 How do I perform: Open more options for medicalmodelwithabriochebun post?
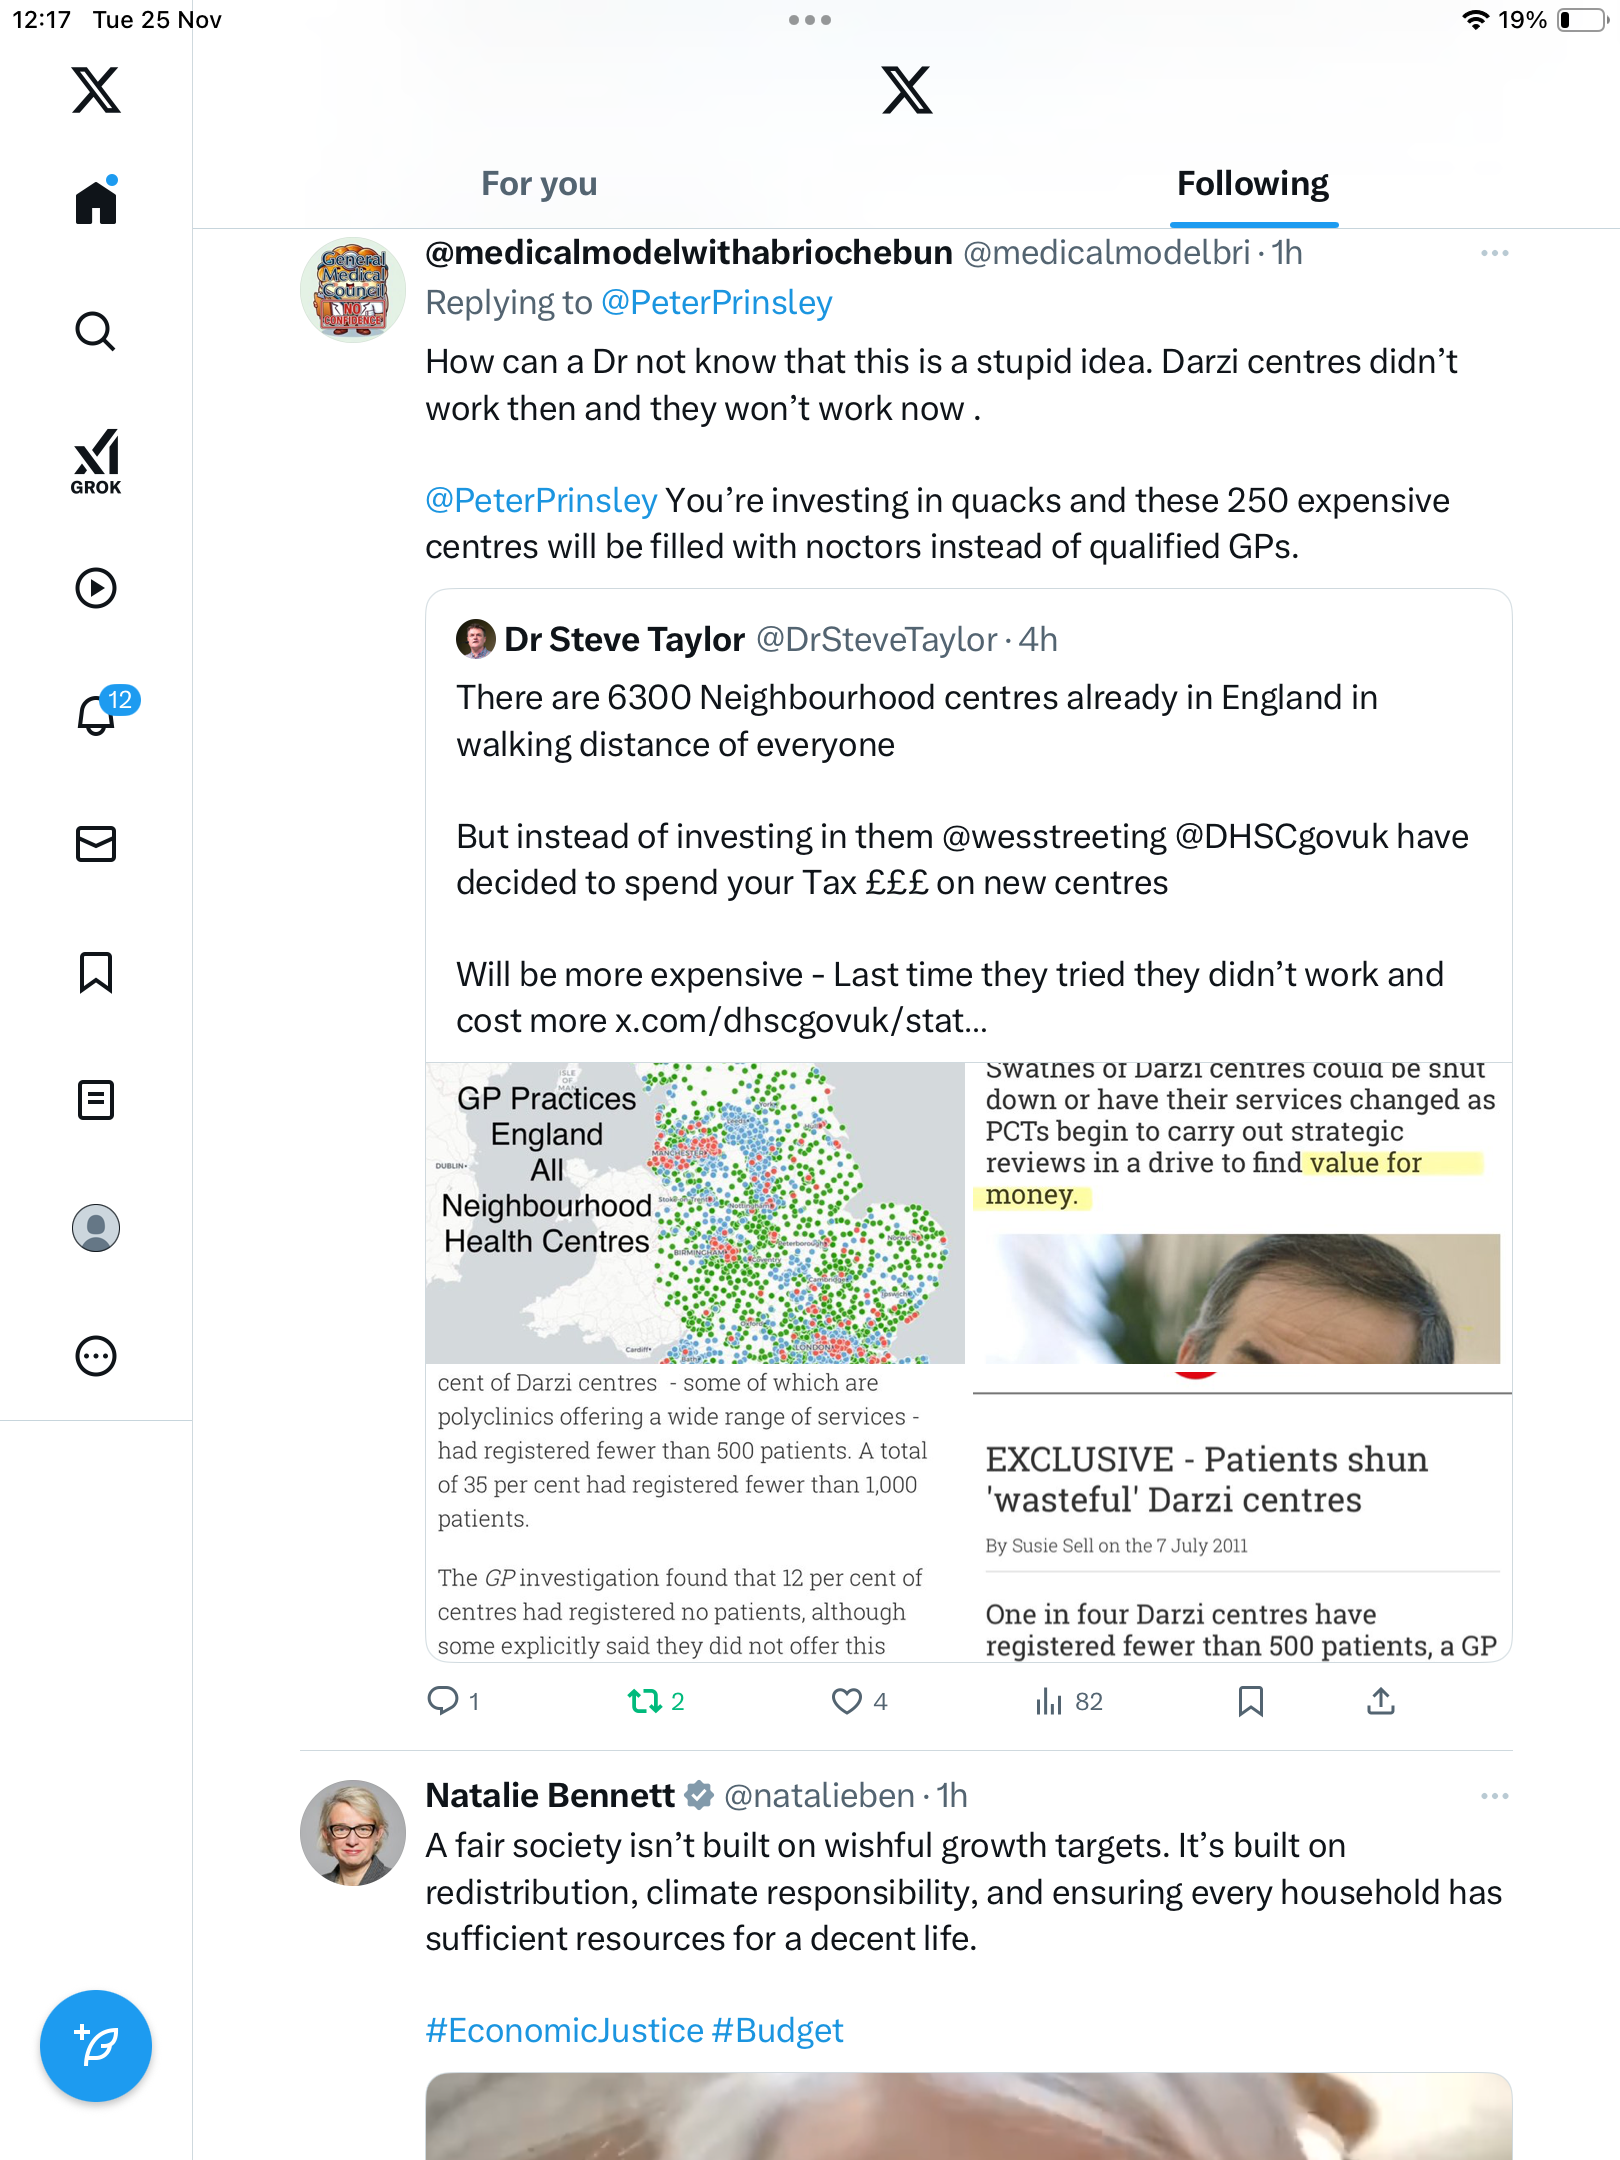1494,254
